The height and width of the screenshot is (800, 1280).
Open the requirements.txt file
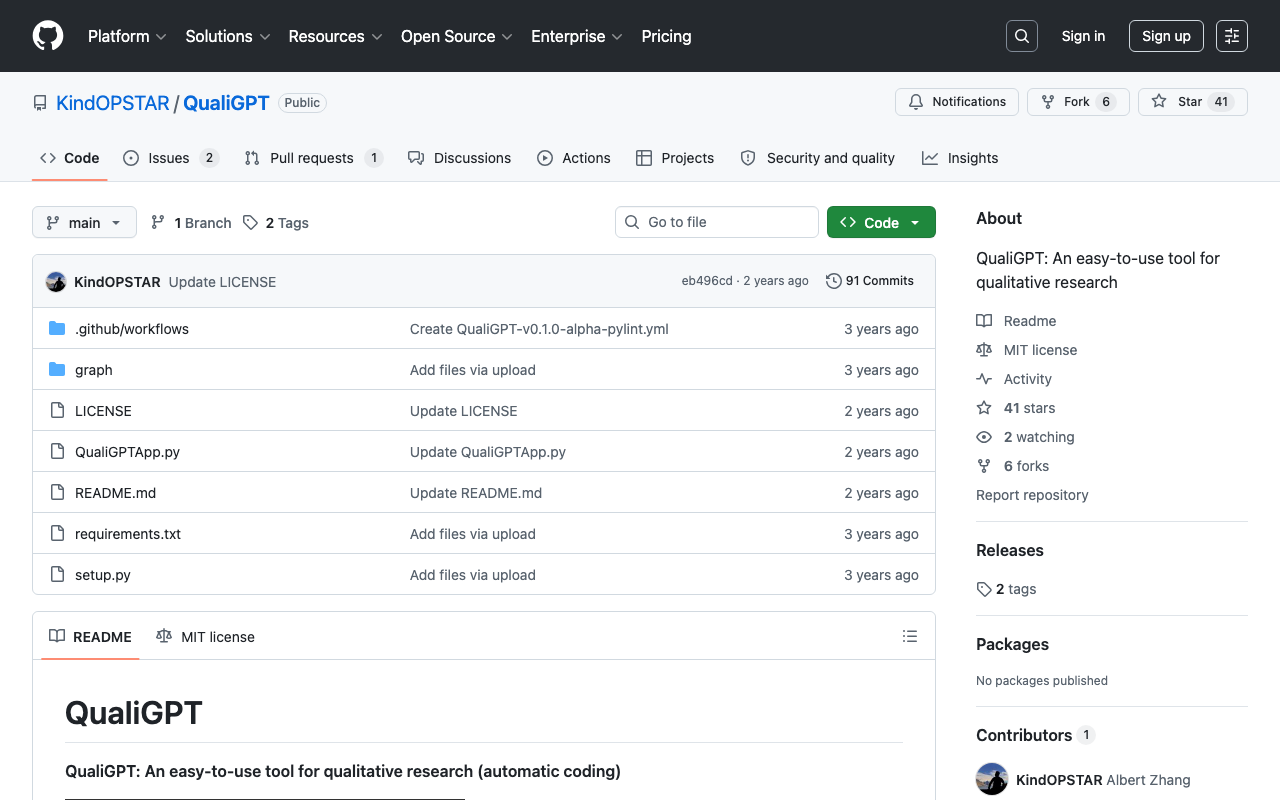click(128, 534)
